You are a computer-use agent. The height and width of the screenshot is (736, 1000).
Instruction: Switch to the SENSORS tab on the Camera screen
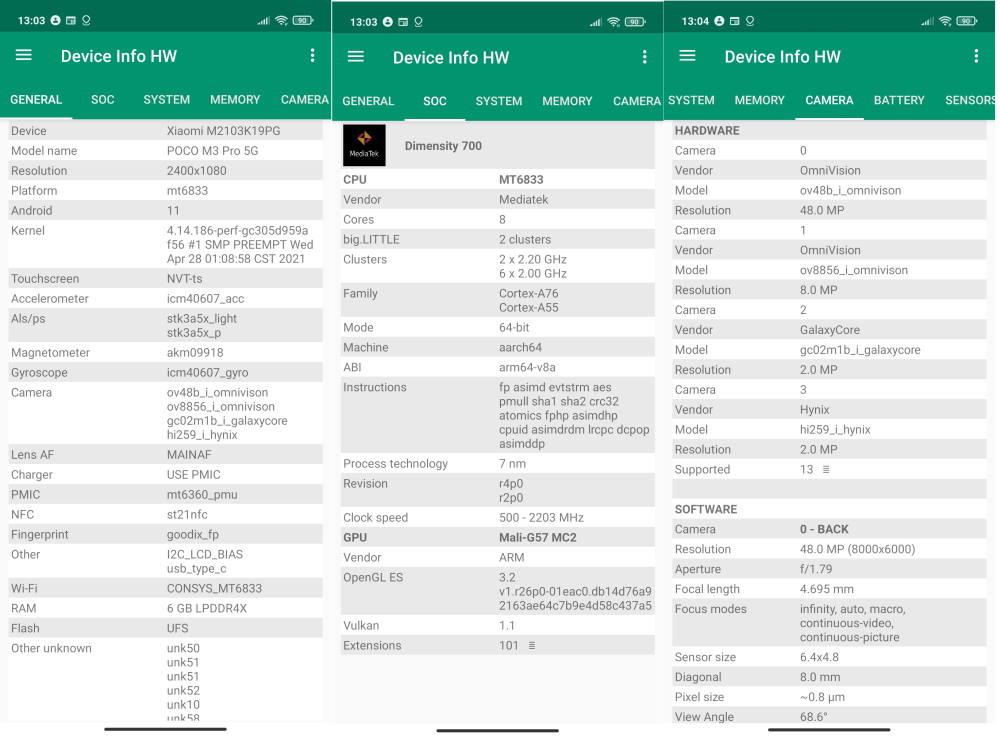pyautogui.click(x=970, y=100)
